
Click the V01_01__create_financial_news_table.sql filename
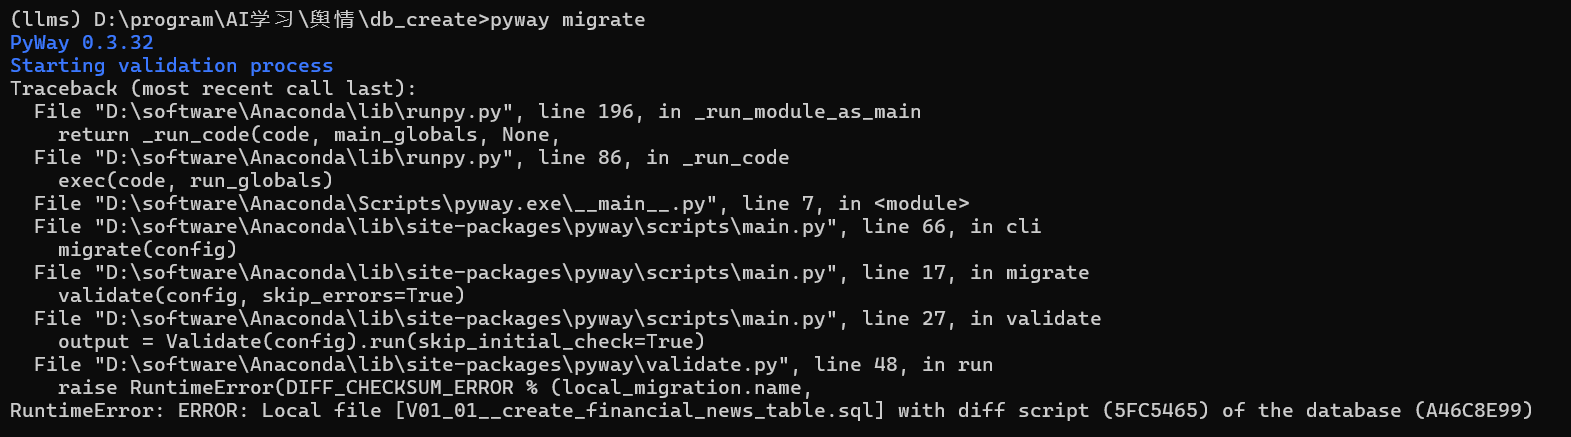639,411
